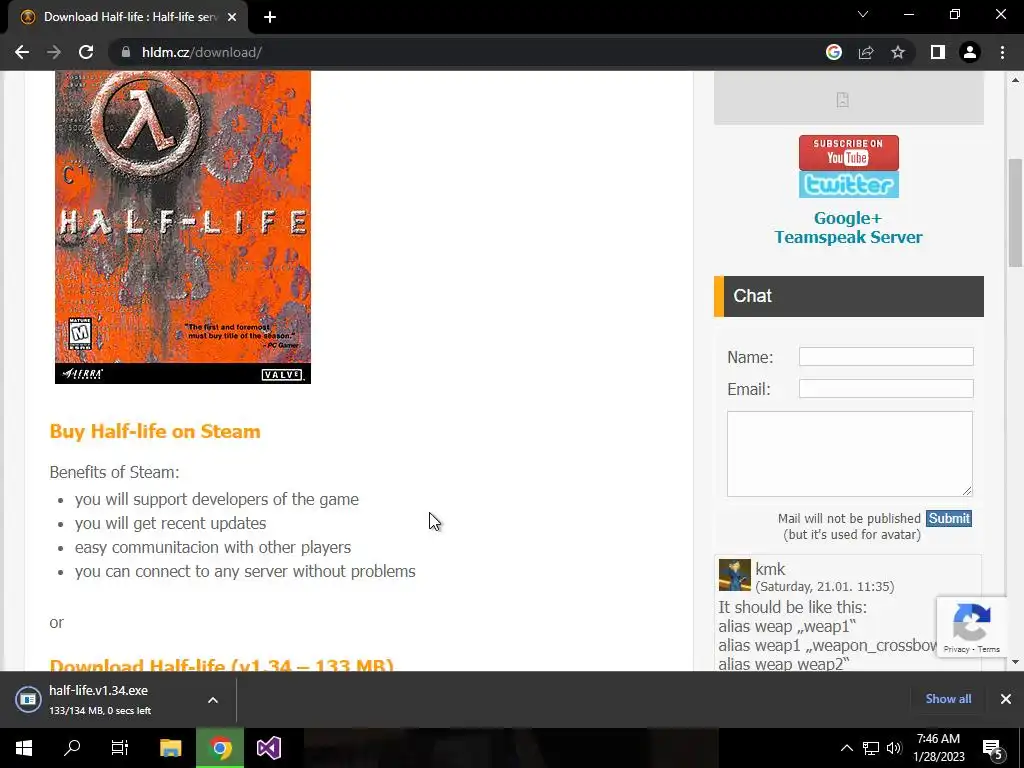Open the clock showing 7:46 AM
This screenshot has height=768, width=1024.
coord(938,748)
